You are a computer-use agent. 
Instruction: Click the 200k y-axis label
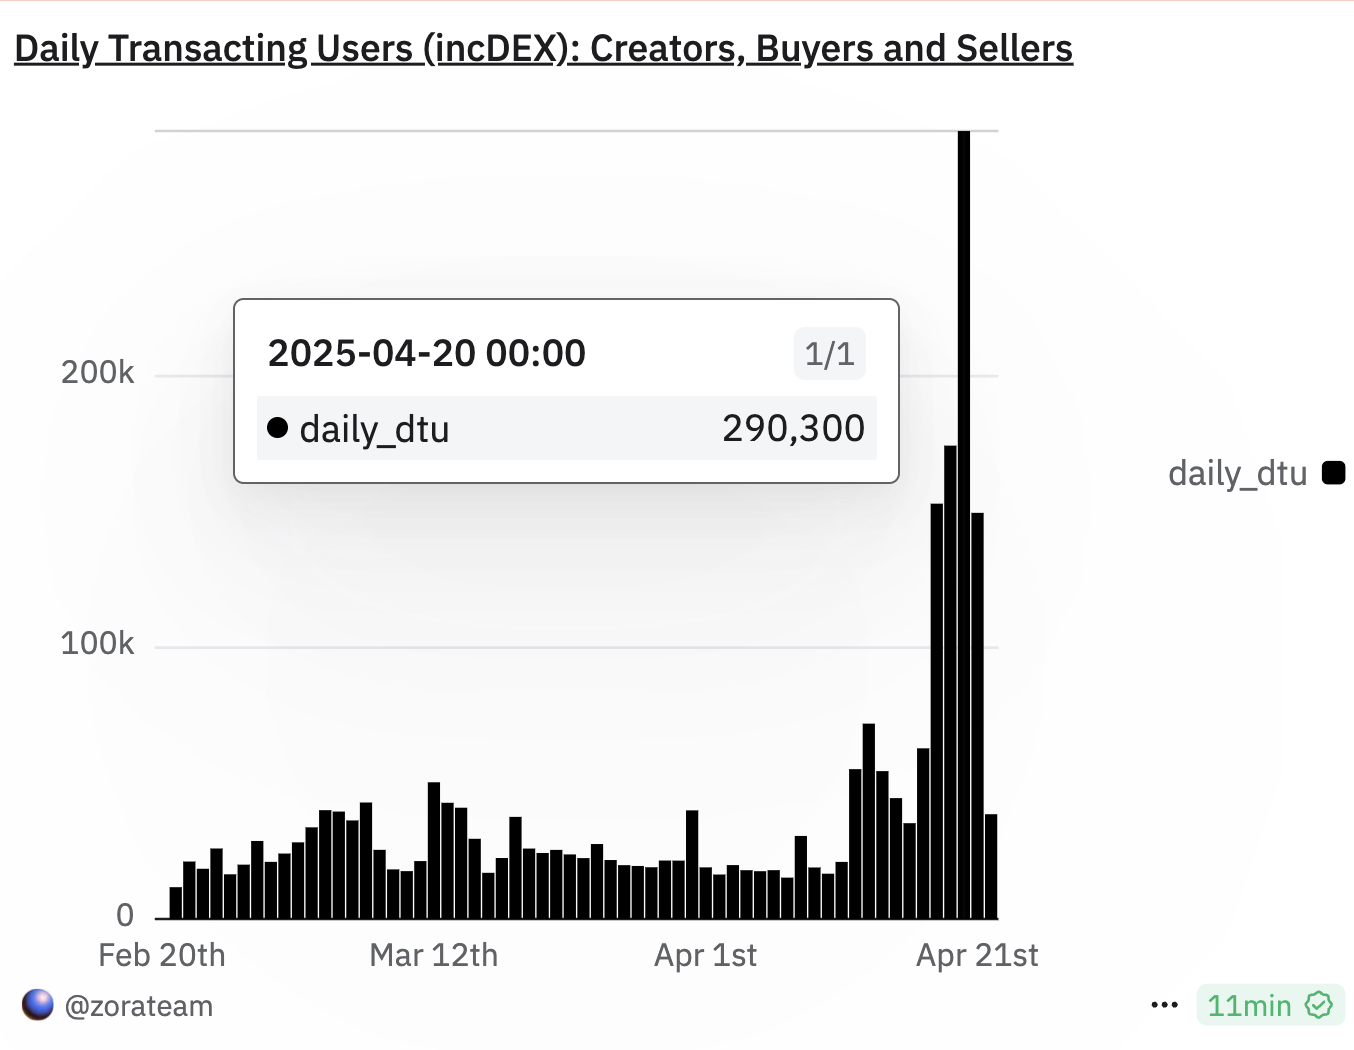coord(97,373)
